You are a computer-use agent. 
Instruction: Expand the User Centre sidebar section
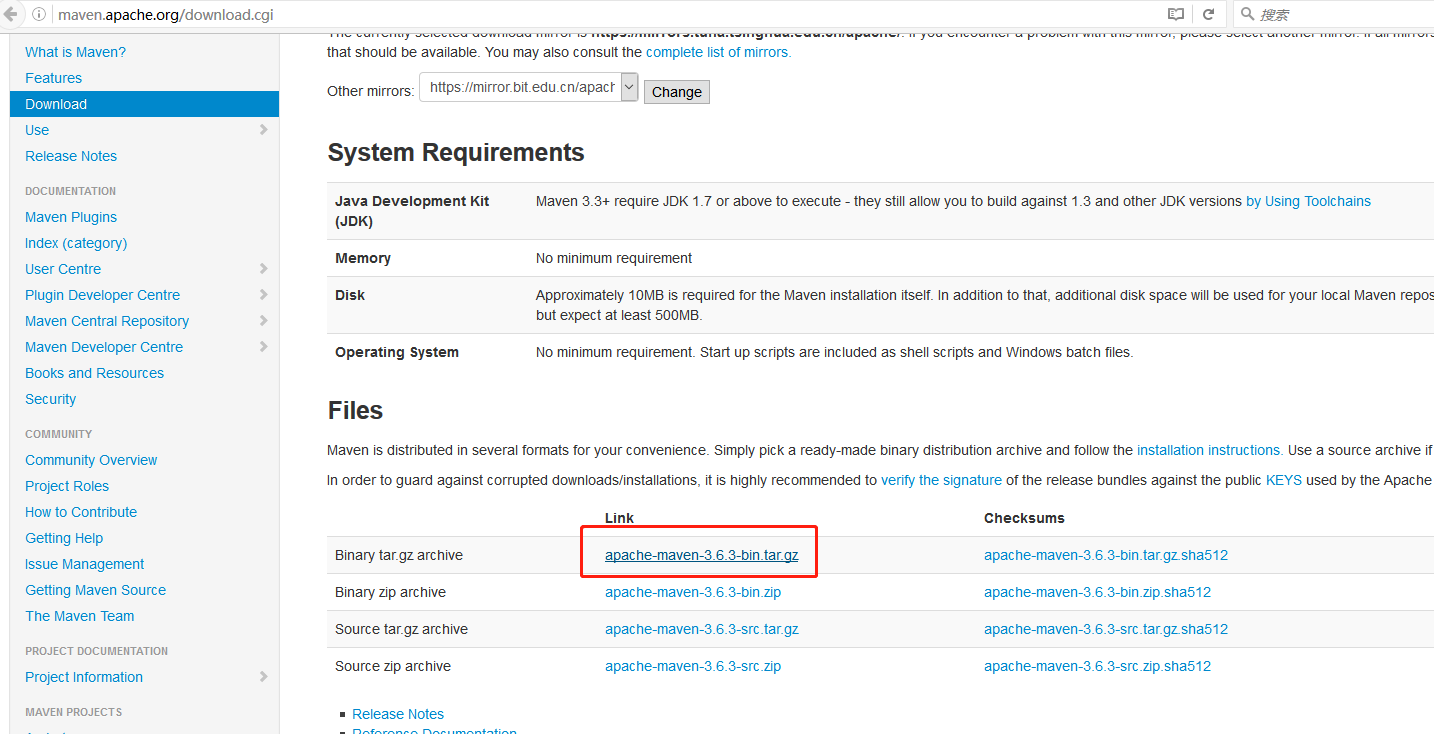click(264, 268)
